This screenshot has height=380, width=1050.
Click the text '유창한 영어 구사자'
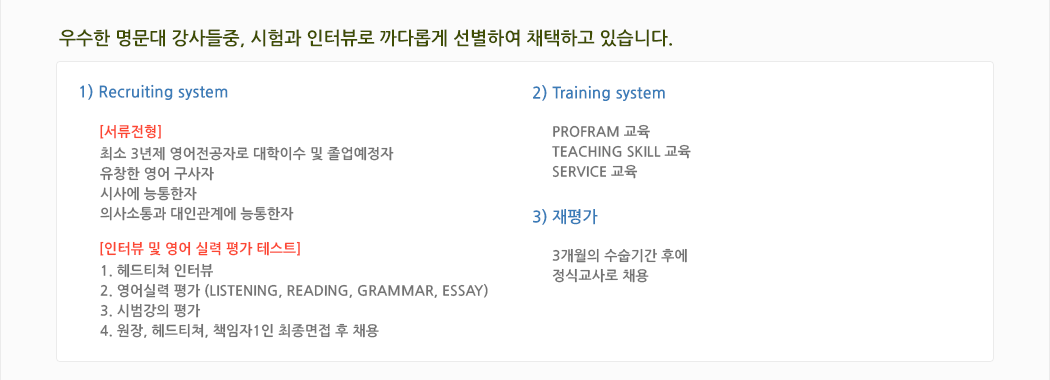(156, 173)
